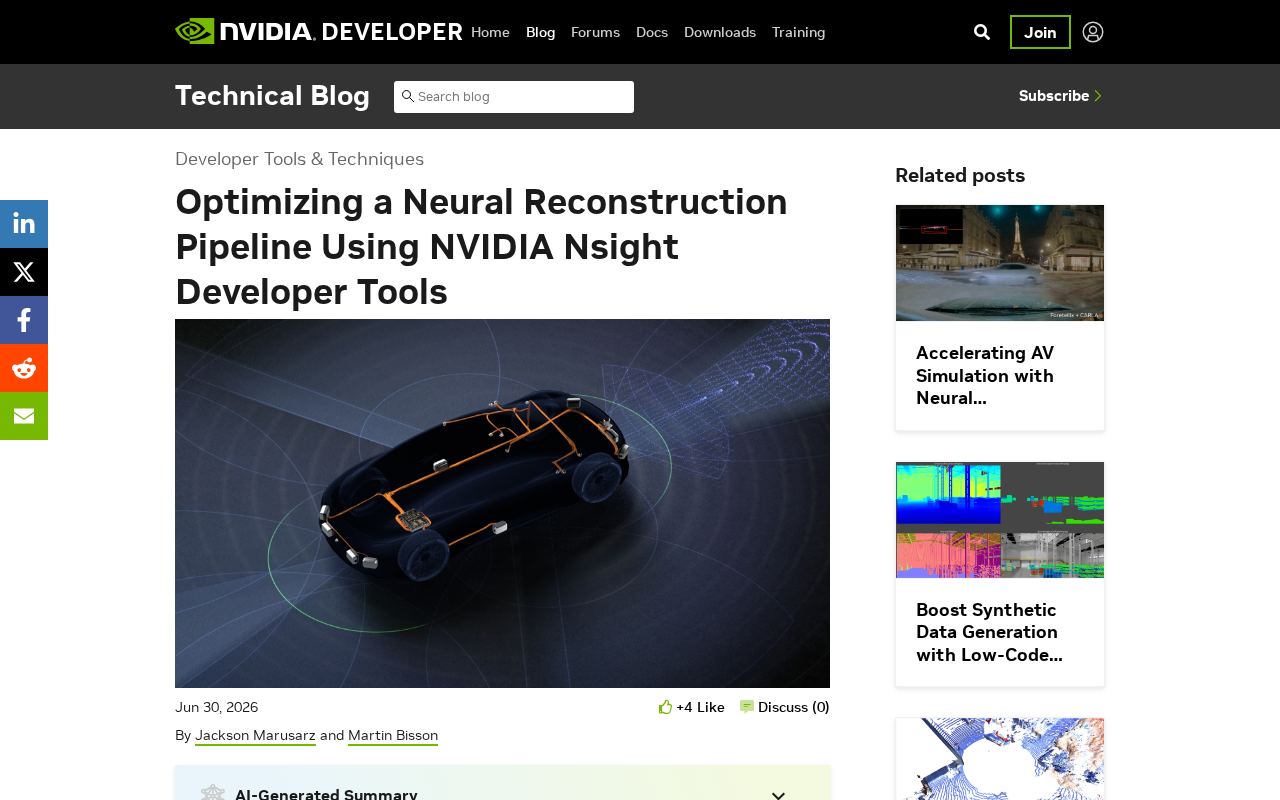Open the user account icon
This screenshot has height=800, width=1280.
coord(1093,32)
